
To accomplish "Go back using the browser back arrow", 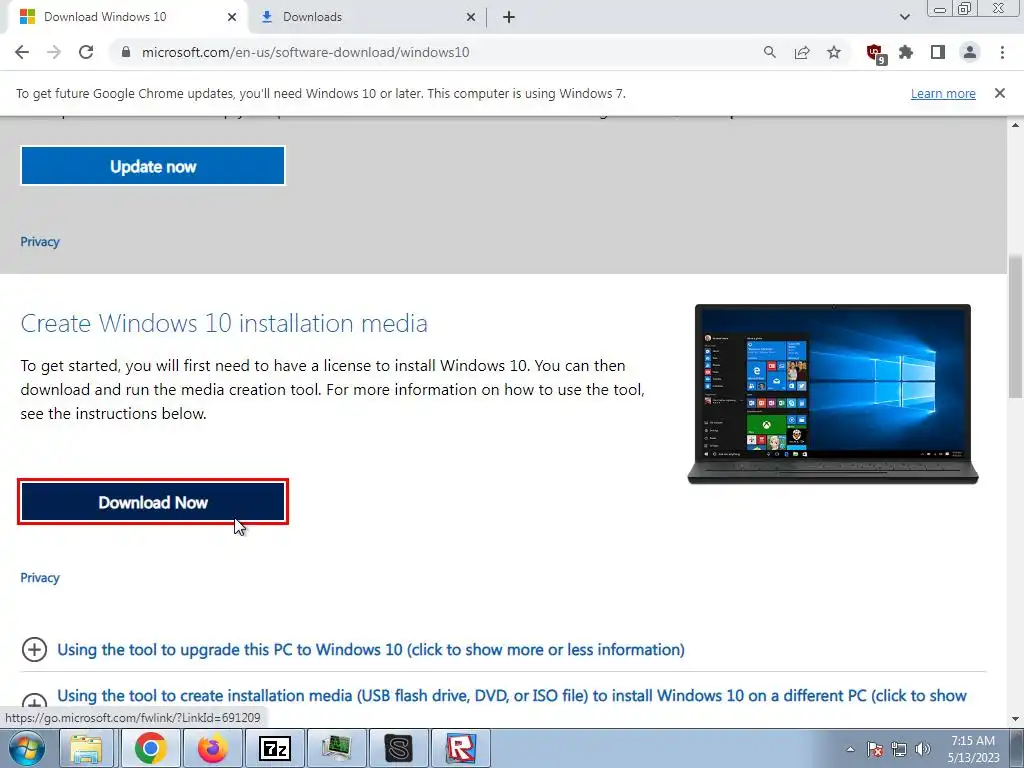I will click(x=22, y=52).
